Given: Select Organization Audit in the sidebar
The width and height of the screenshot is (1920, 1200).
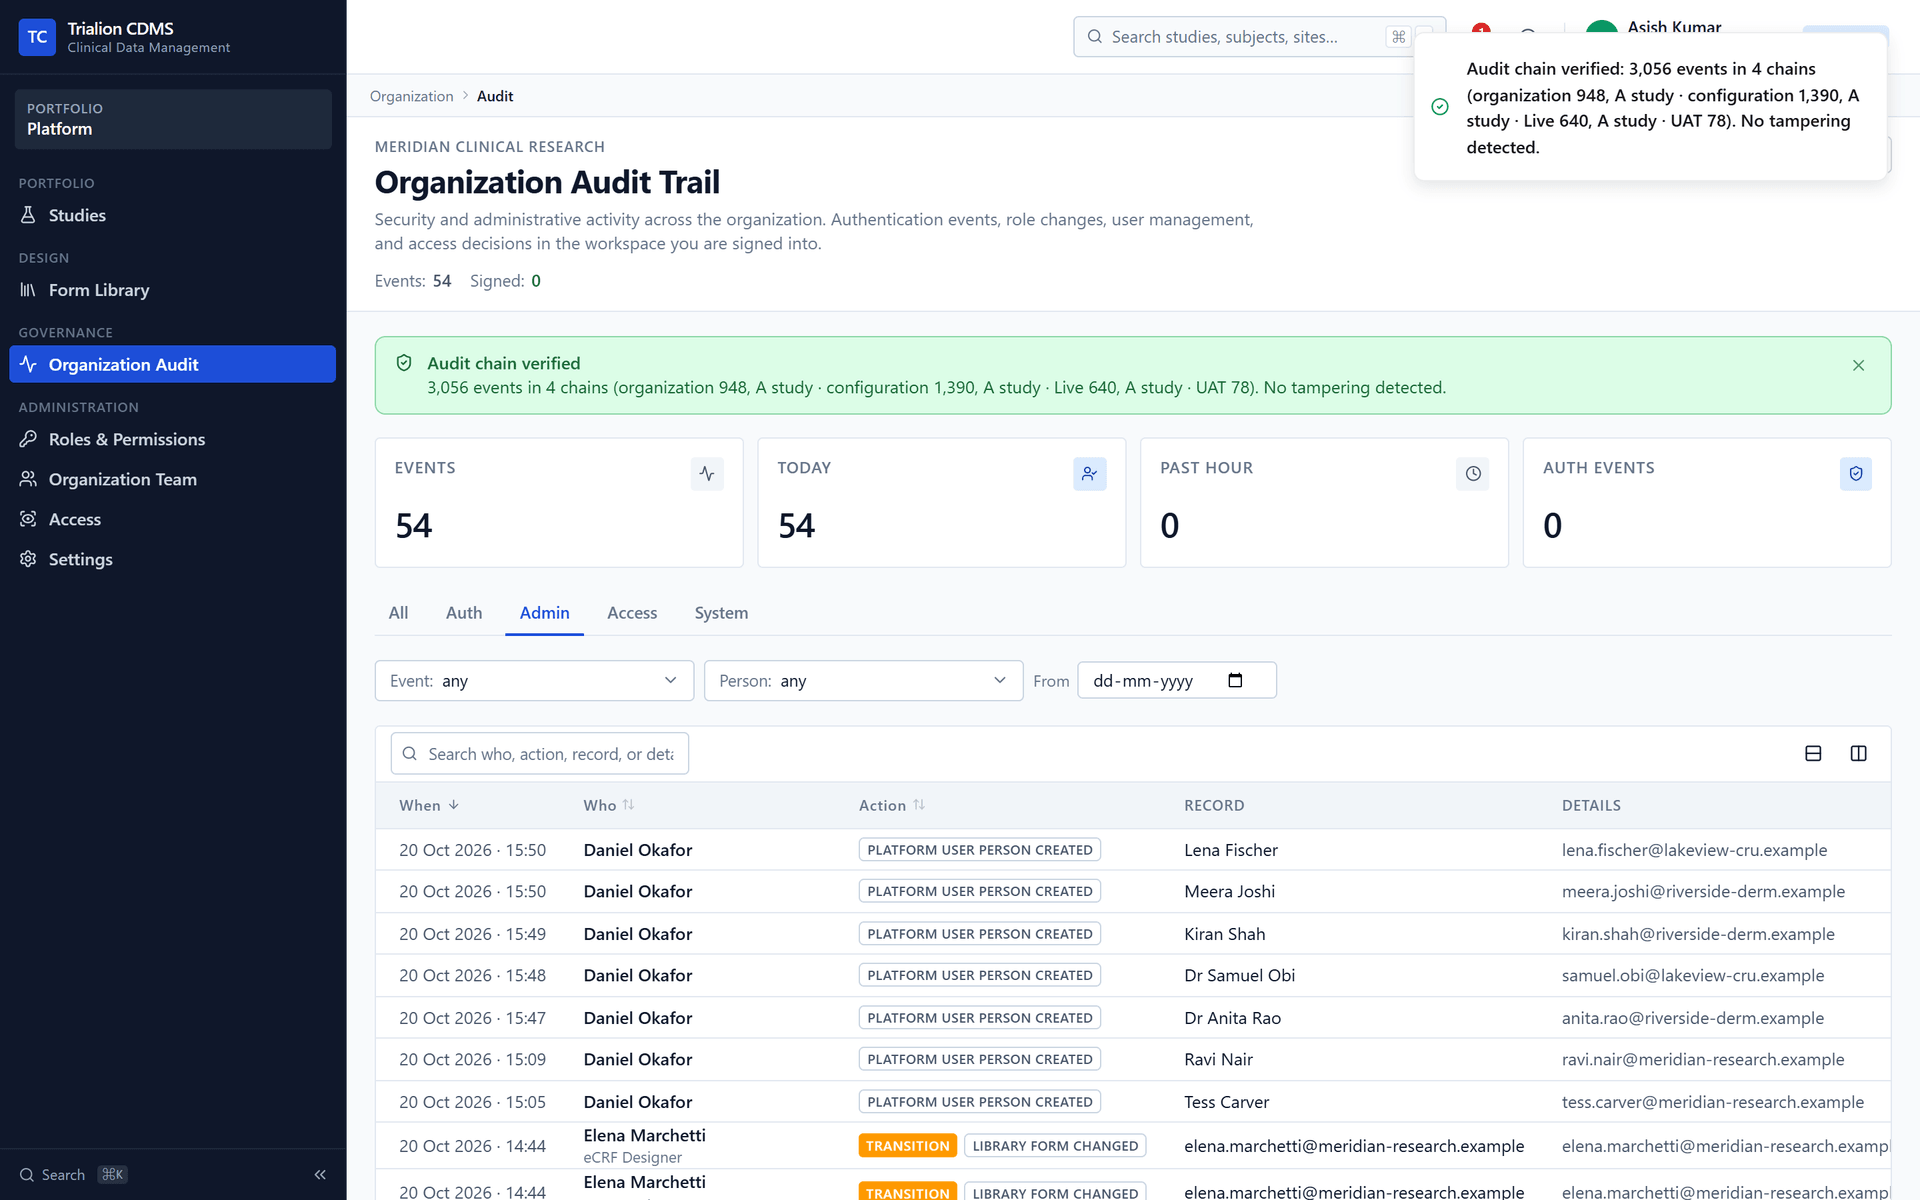Looking at the screenshot, I should [x=172, y=365].
